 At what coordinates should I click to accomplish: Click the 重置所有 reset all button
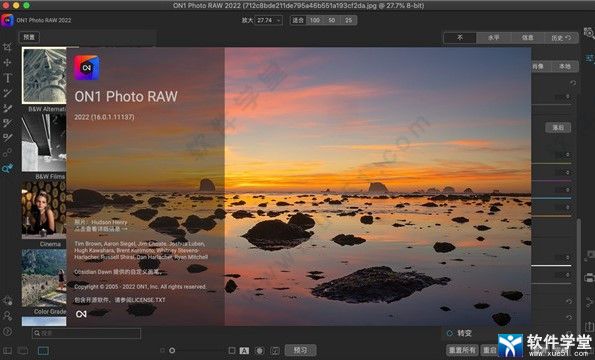[x=462, y=350]
